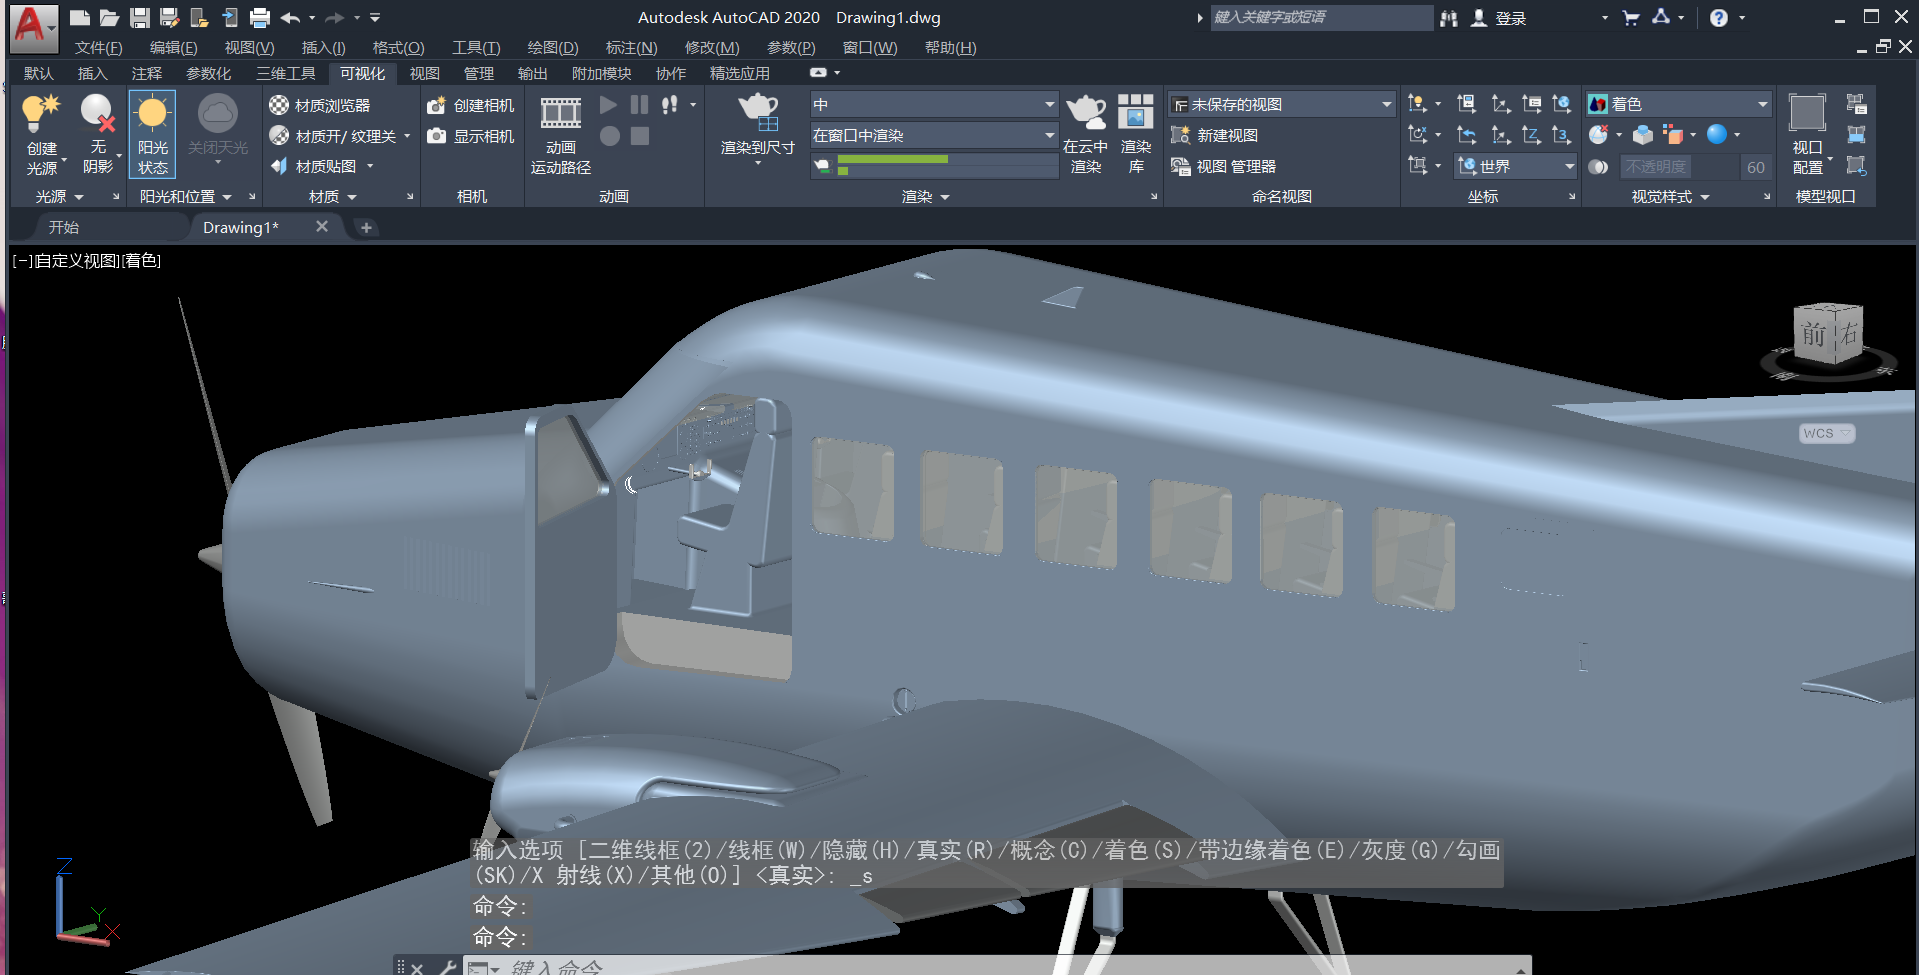The height and width of the screenshot is (975, 1919).
Task: Open the Render Gallery (渲染库)
Action: click(1136, 135)
